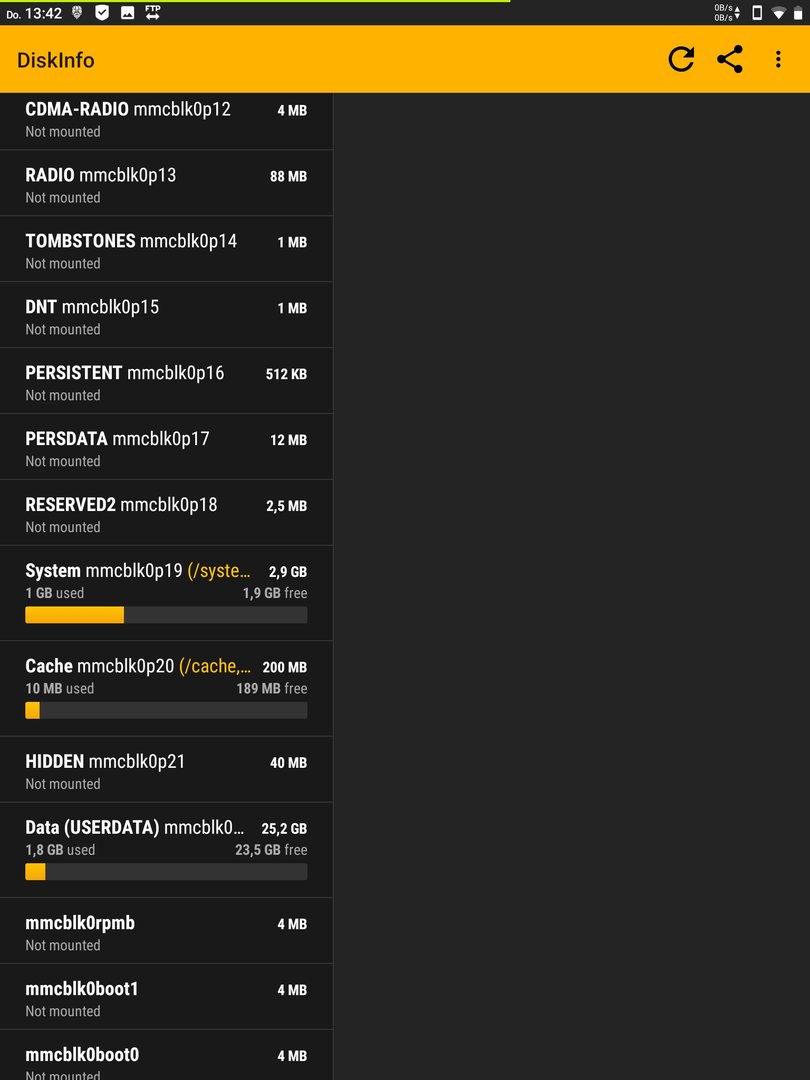
Task: Tap the System partition usage bar
Action: coord(166,615)
